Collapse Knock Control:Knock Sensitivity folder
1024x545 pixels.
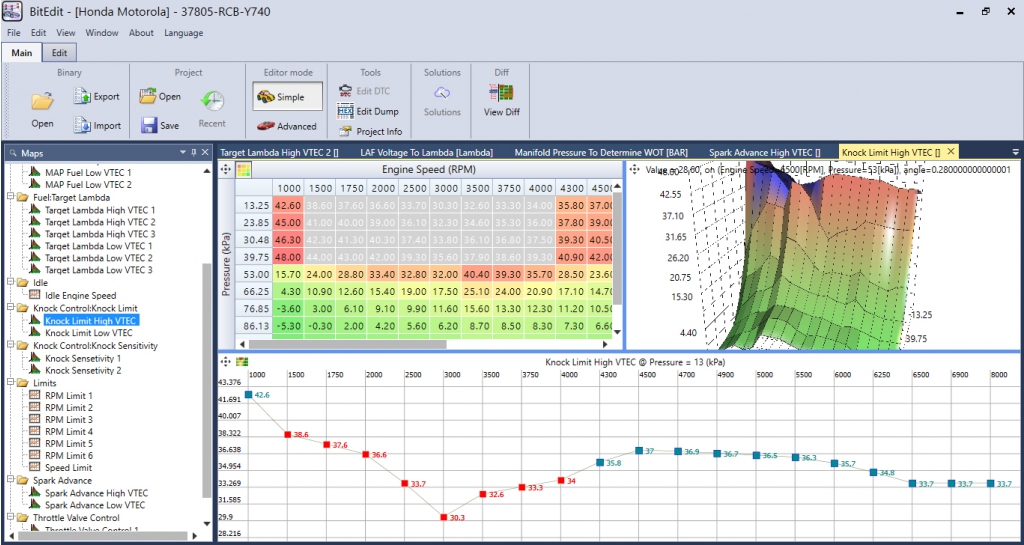10,345
